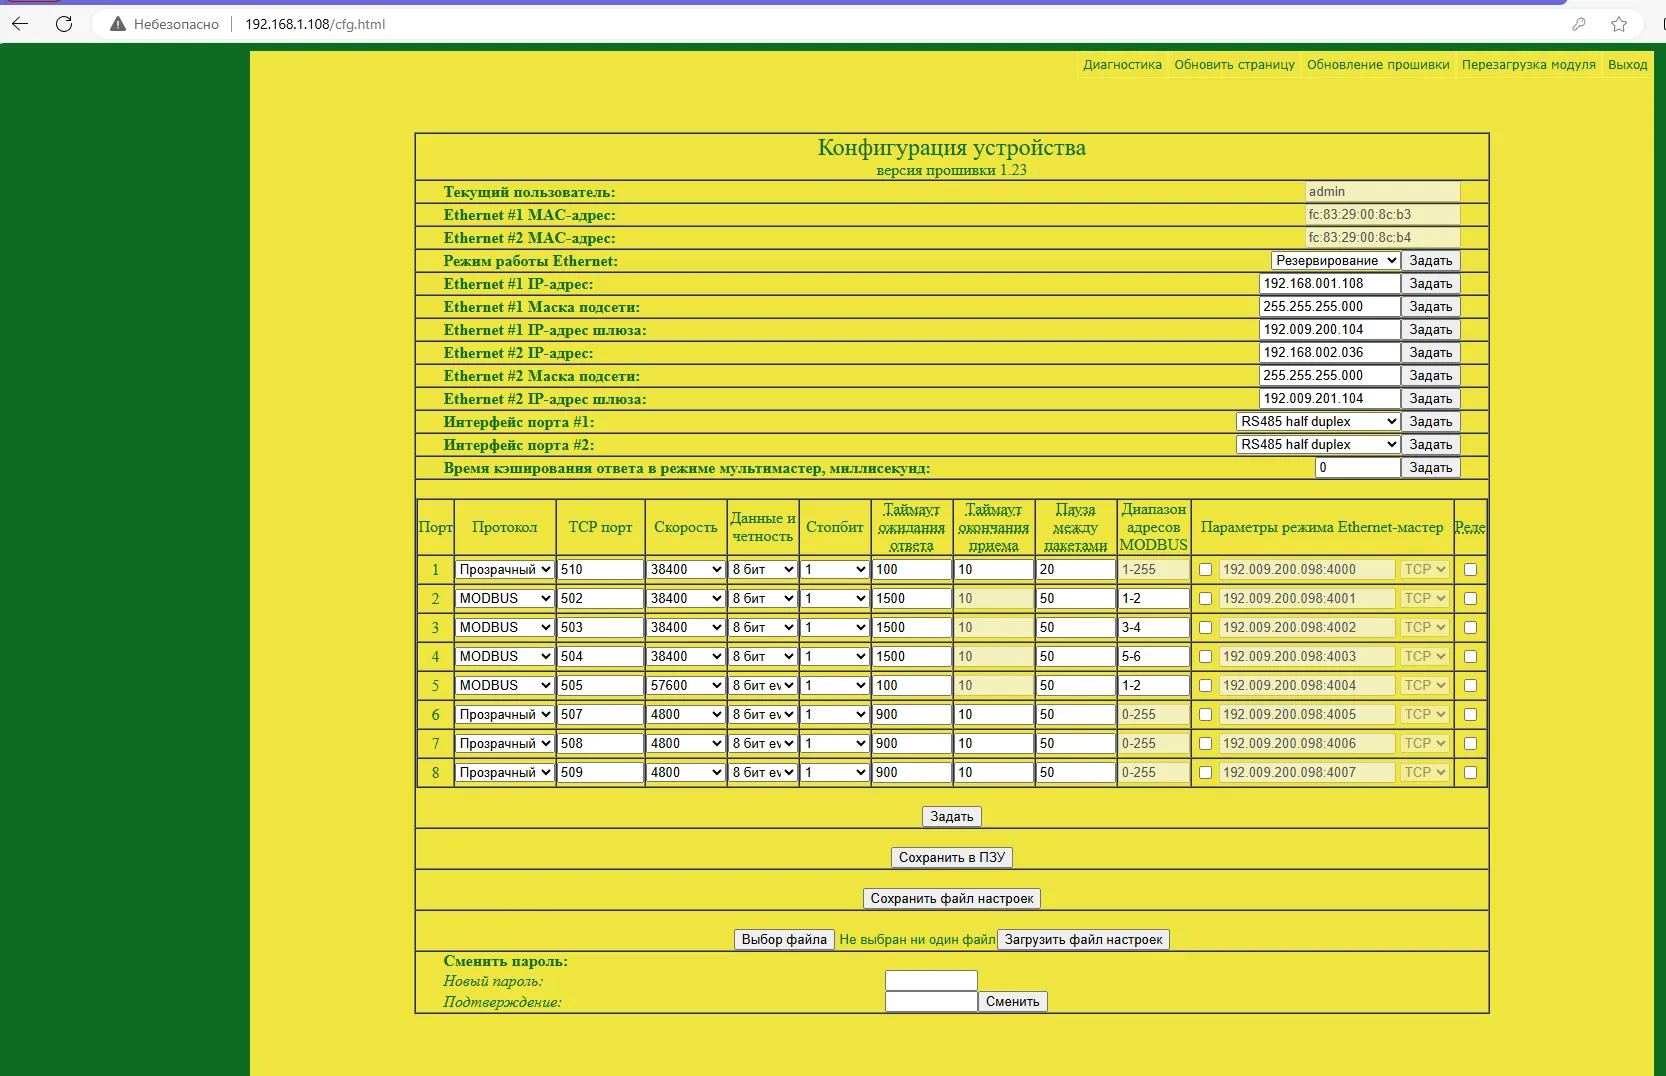
Task: Open the baud rate dropdown for port 2
Action: 685,599
